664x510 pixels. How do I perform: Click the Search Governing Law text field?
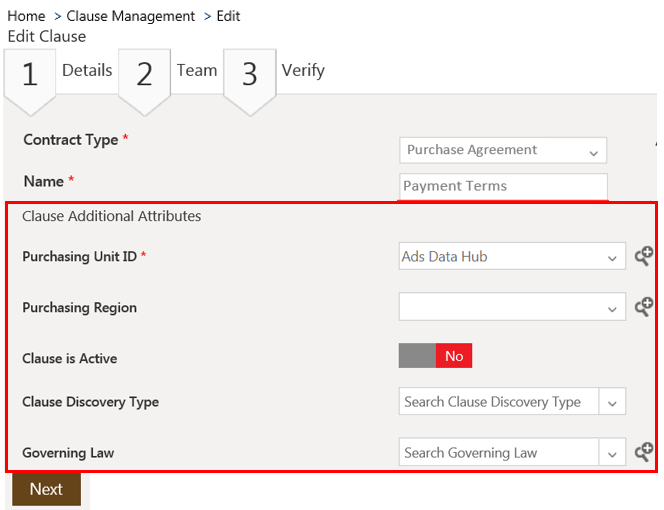(x=498, y=453)
